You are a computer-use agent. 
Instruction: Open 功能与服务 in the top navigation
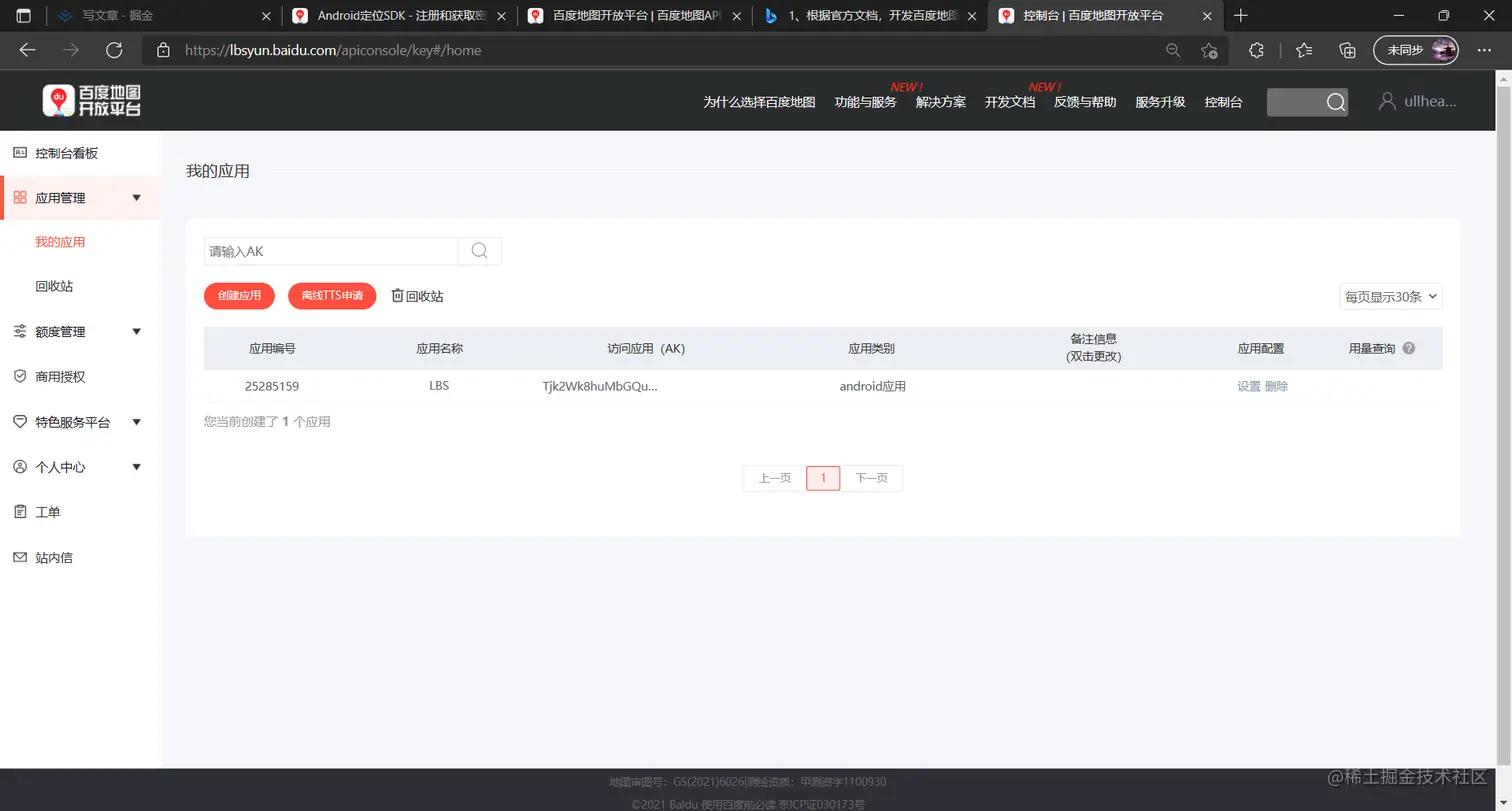click(x=866, y=102)
